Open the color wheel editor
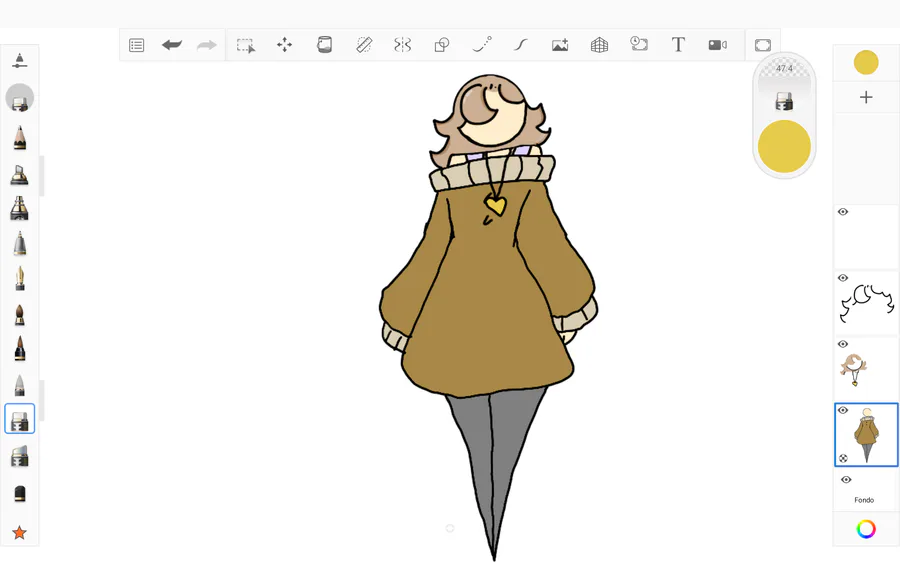The height and width of the screenshot is (563, 900). tap(866, 529)
